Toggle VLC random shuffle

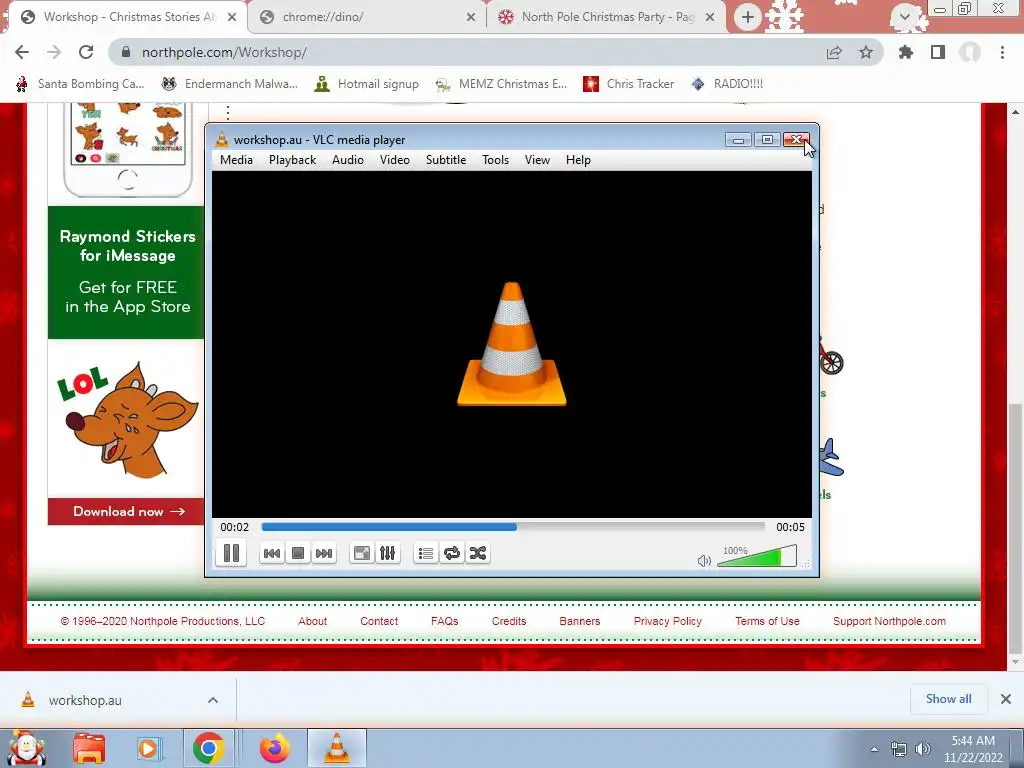478,553
